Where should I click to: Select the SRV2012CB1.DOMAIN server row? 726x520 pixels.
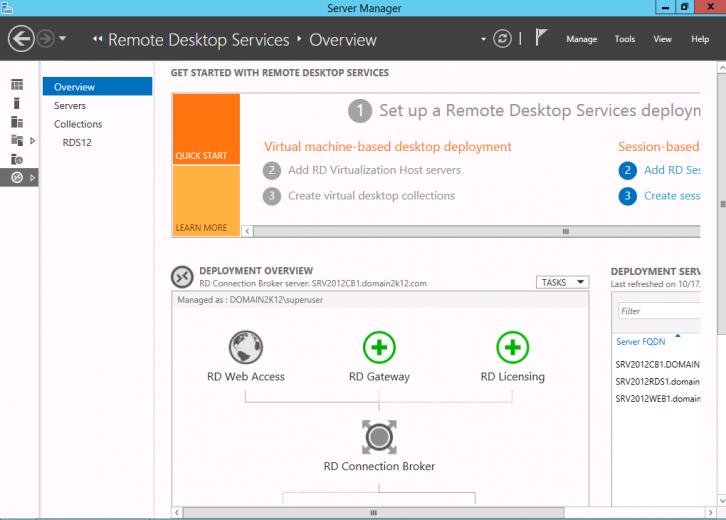pos(657,364)
